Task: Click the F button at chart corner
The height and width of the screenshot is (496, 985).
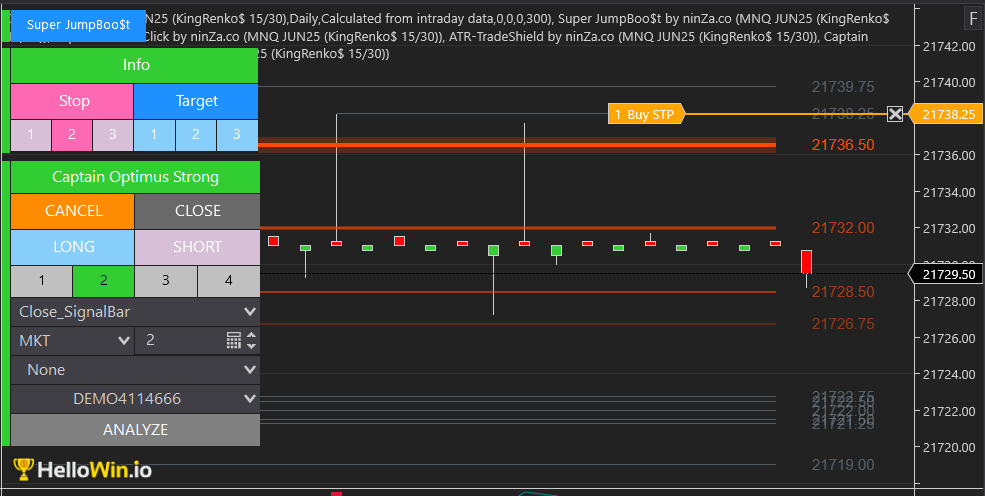Action: pyautogui.click(x=971, y=20)
